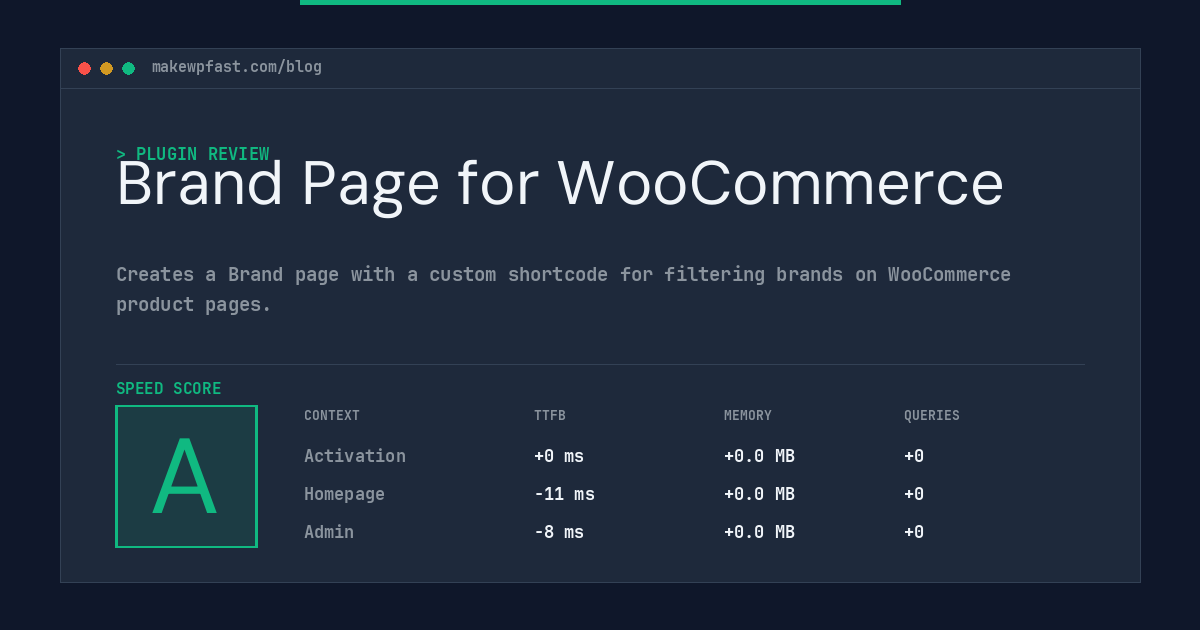Click the orange window dot
The height and width of the screenshot is (630, 1200).
(x=106, y=68)
